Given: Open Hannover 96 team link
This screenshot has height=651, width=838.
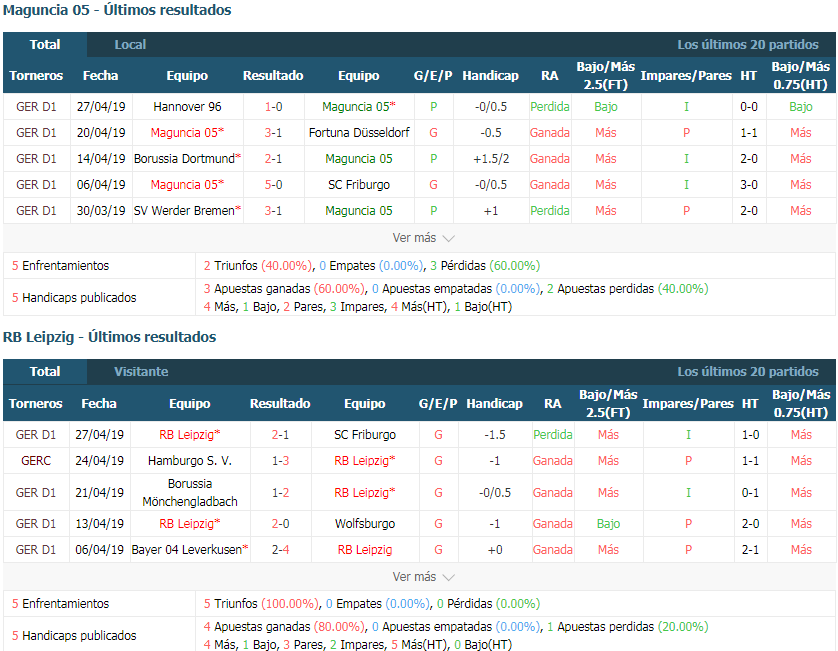Looking at the screenshot, I should (187, 107).
